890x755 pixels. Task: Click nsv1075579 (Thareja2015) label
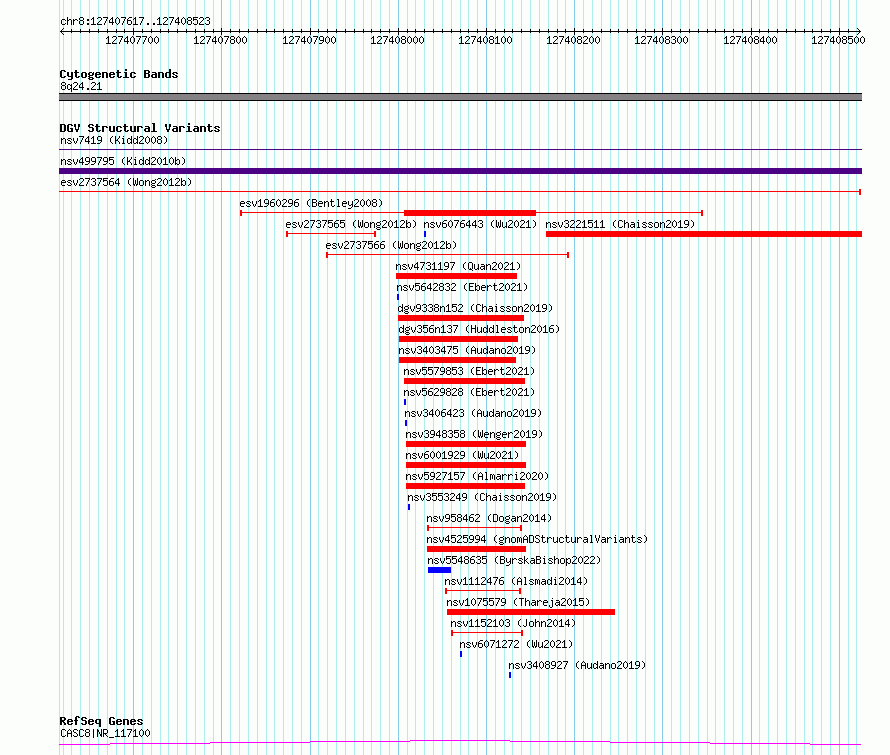coord(518,602)
